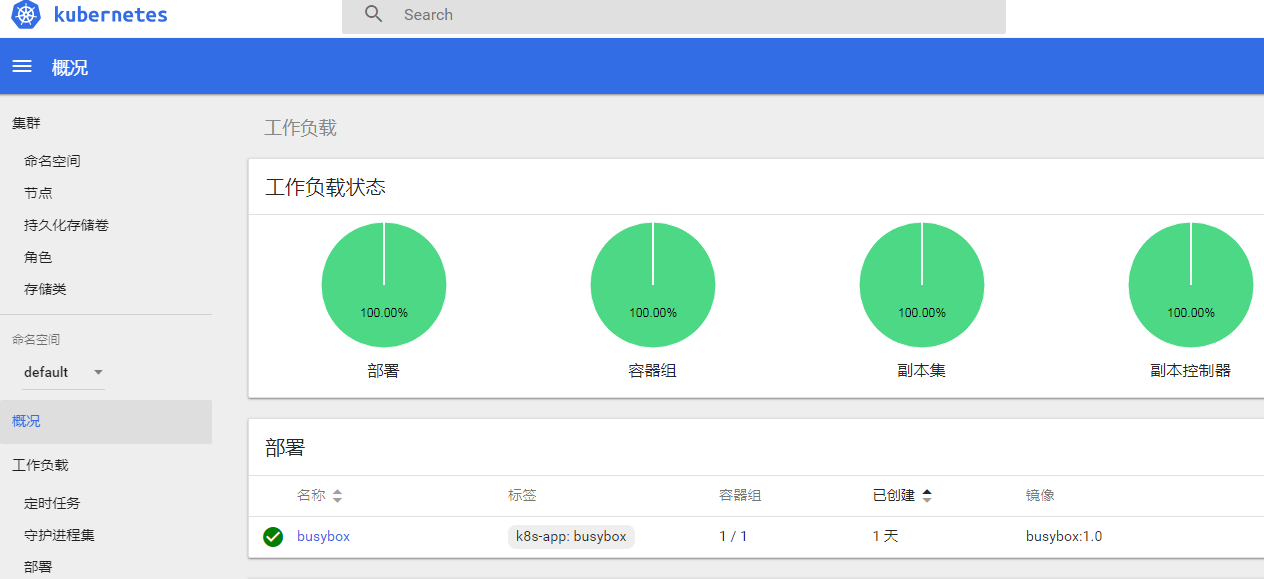1264x579 pixels.
Task: Click the 容器组 column header
Action: [x=740, y=495]
